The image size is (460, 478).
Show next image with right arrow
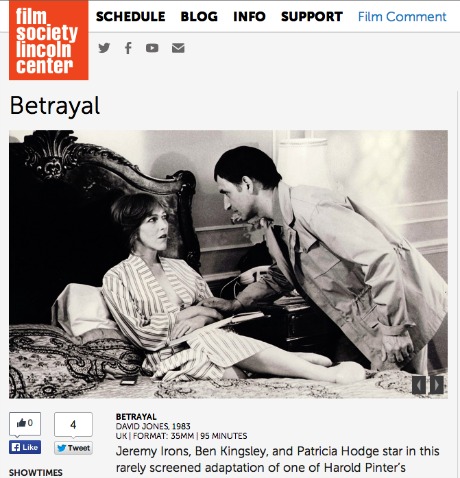pos(437,385)
